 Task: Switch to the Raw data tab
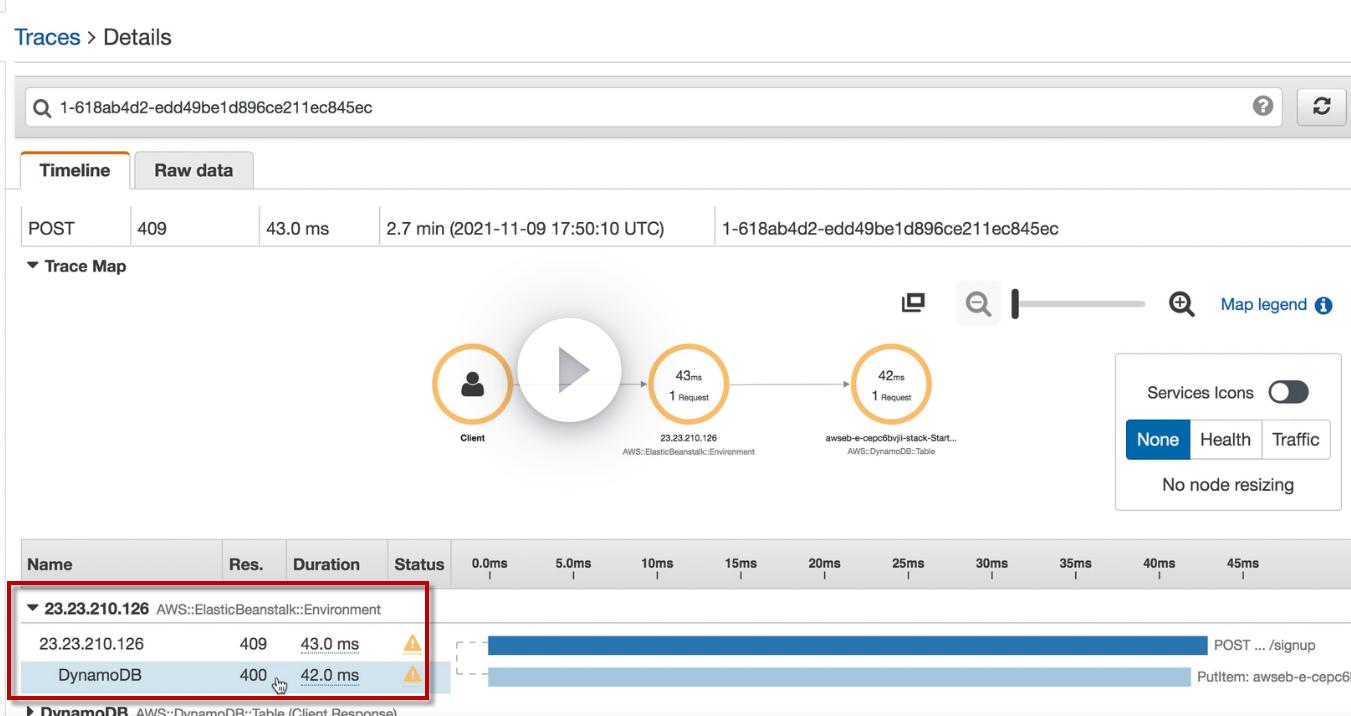194,170
